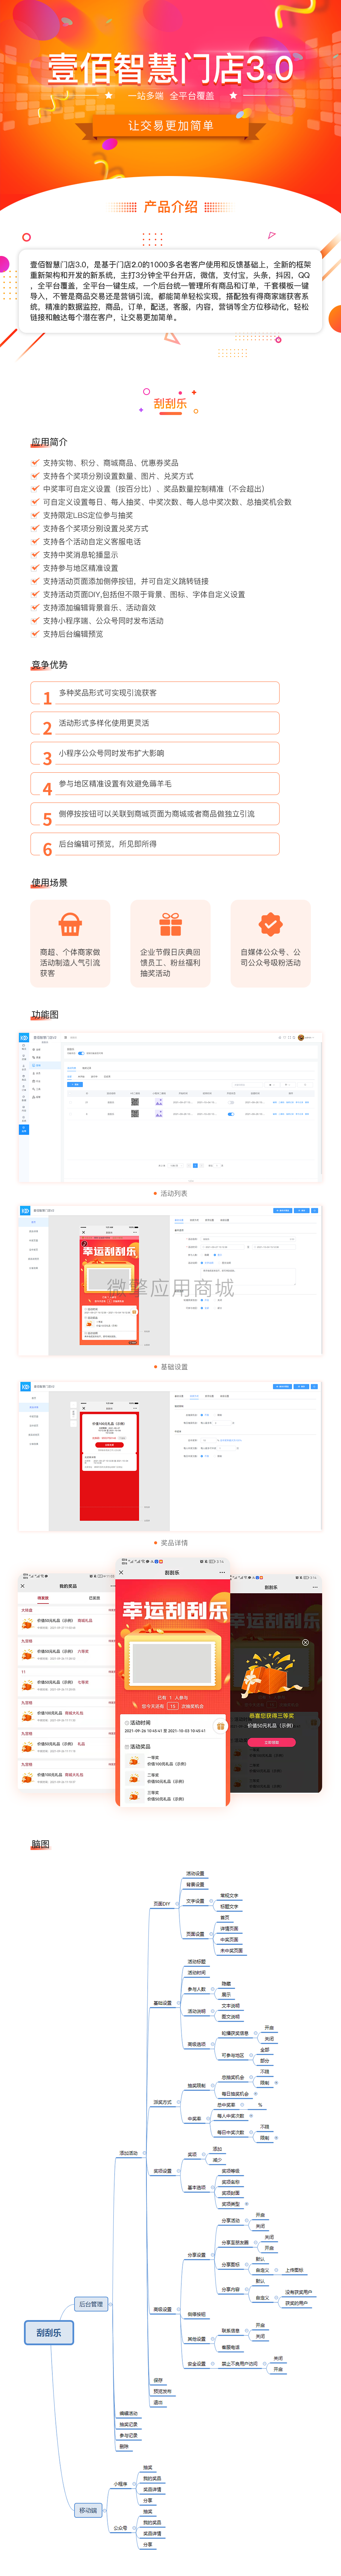Viewport: 341px width, 2576px height.
Task: Click the number 4 badge beside 参与地区精准设置
Action: pos(47,789)
